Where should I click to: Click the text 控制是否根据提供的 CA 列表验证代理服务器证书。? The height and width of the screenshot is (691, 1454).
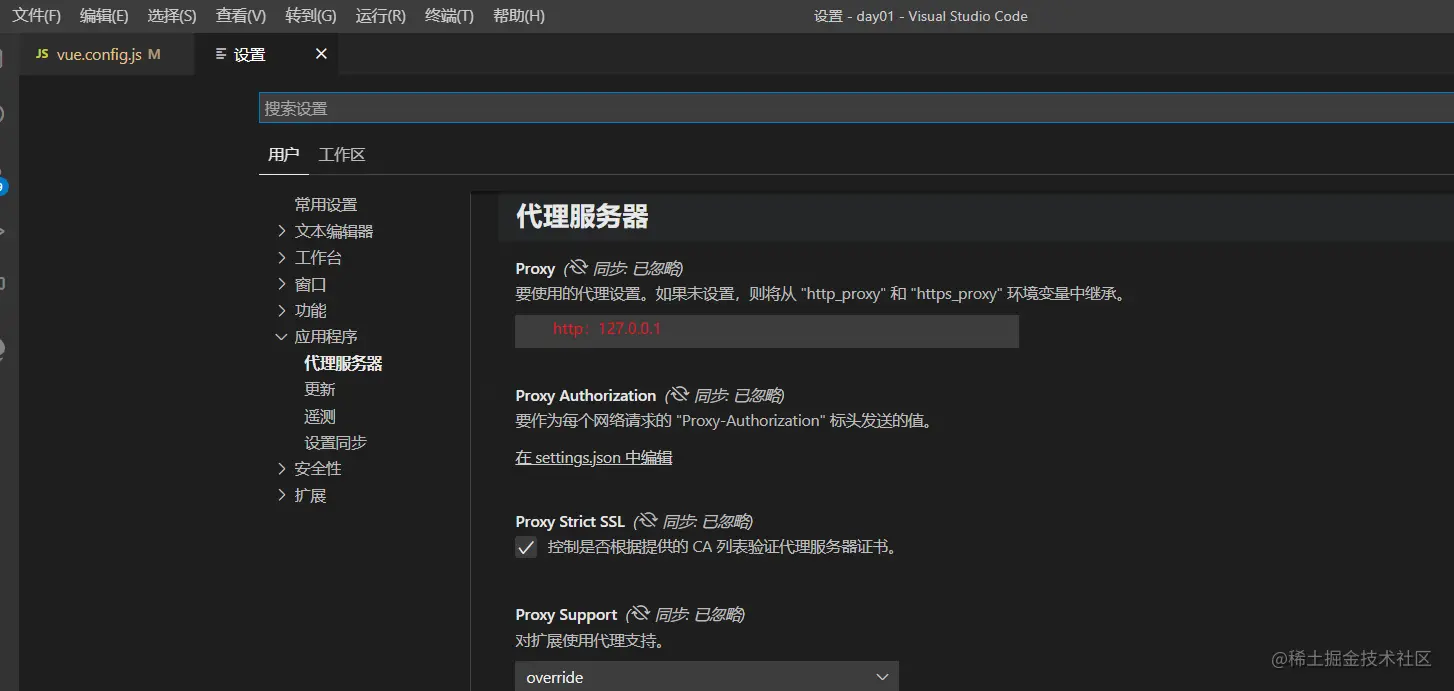point(722,547)
